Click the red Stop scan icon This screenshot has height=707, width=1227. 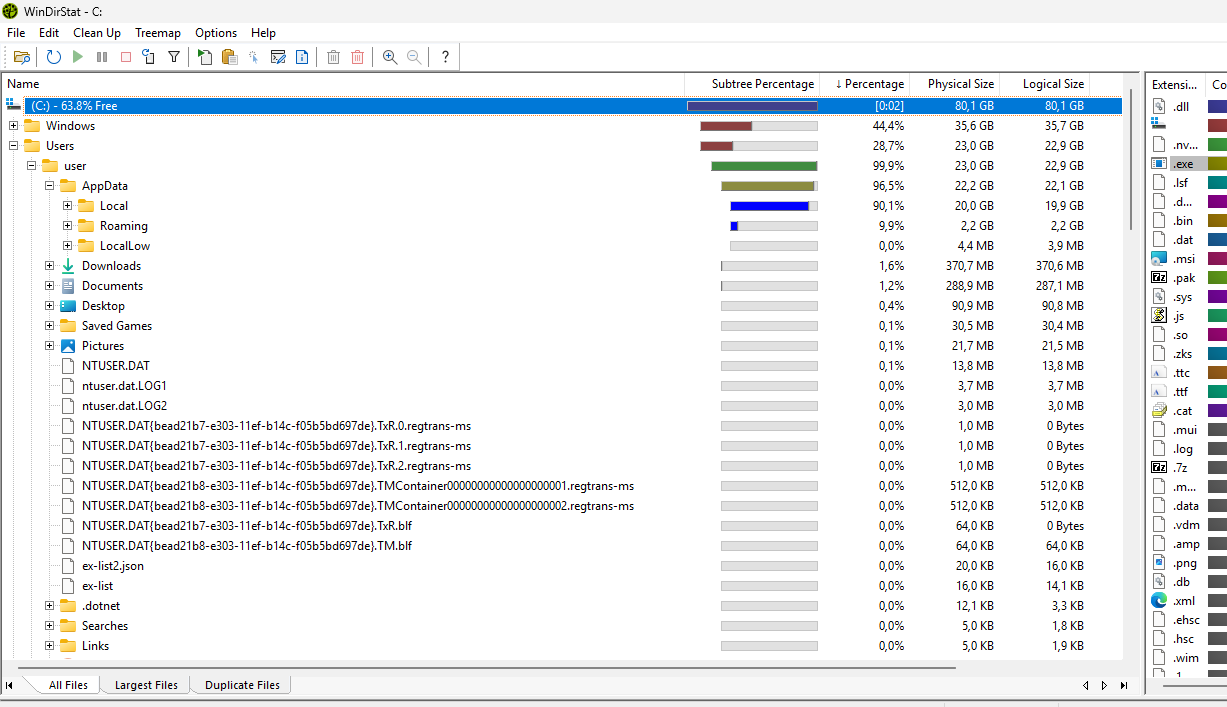point(126,57)
